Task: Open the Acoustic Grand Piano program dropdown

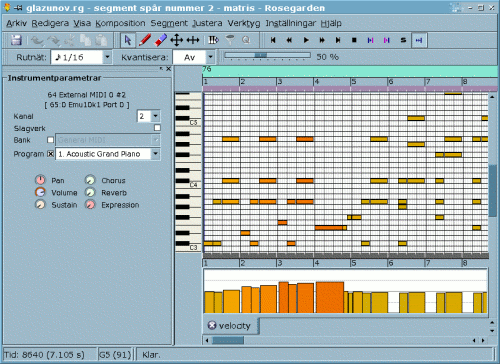Action: (x=155, y=154)
